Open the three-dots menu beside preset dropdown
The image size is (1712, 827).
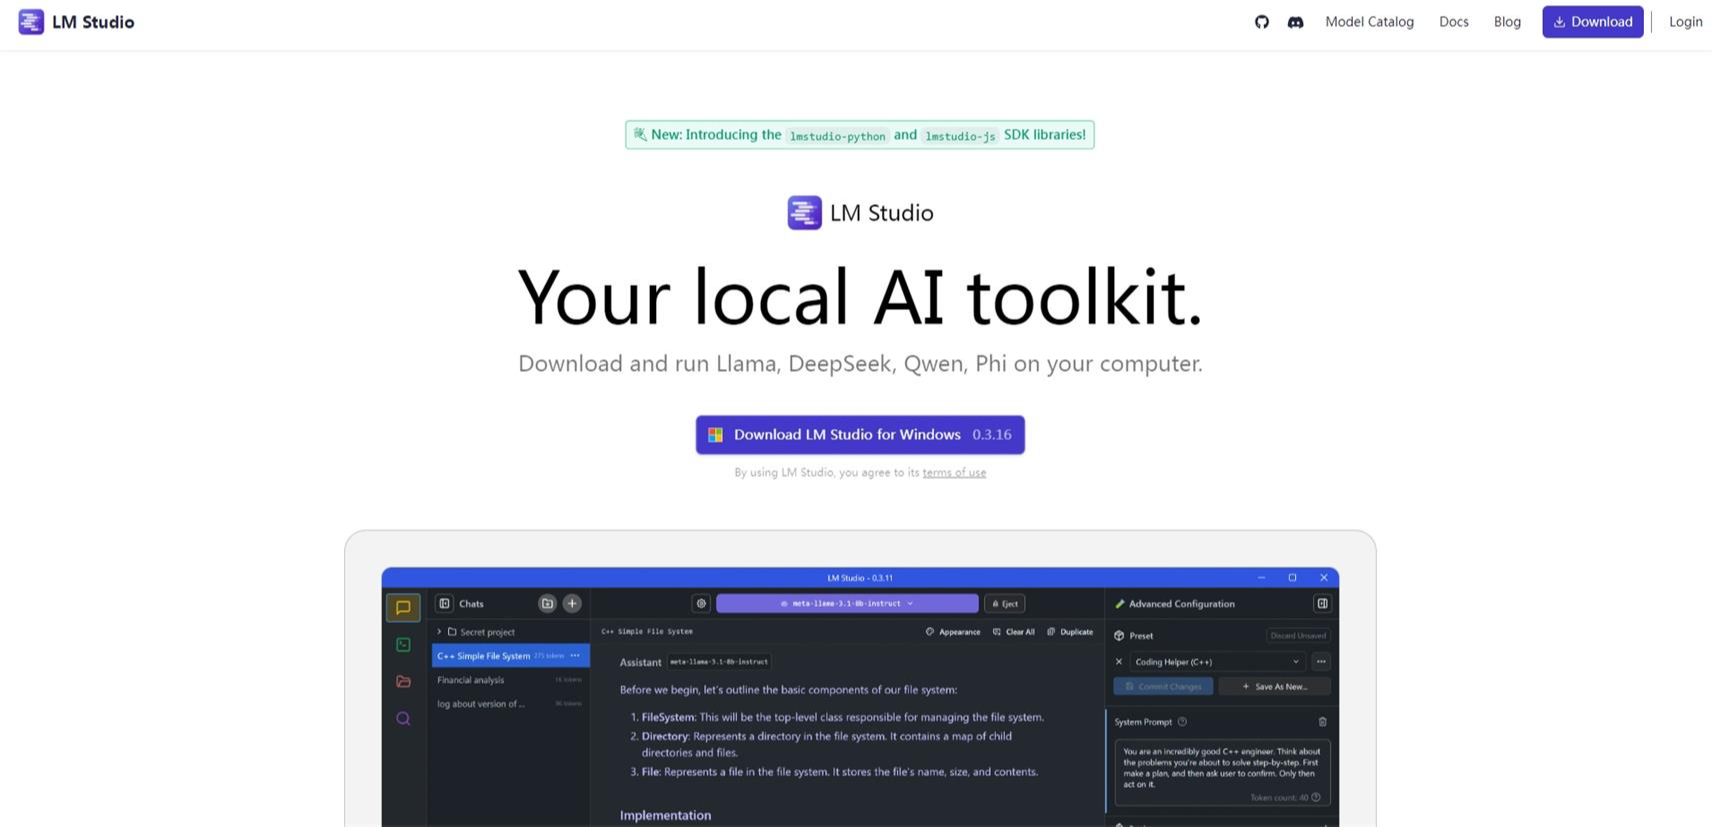click(x=1321, y=662)
